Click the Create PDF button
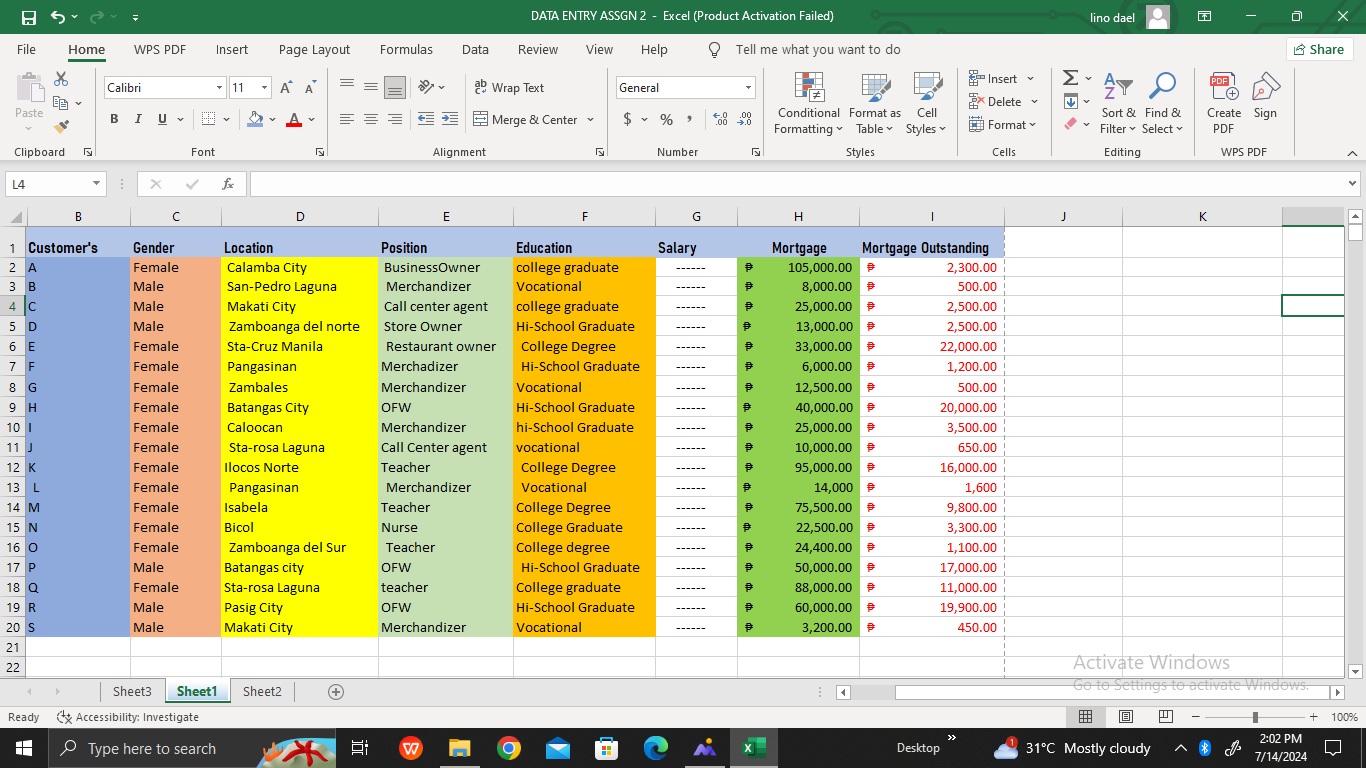The width and height of the screenshot is (1366, 768). coord(1223,100)
